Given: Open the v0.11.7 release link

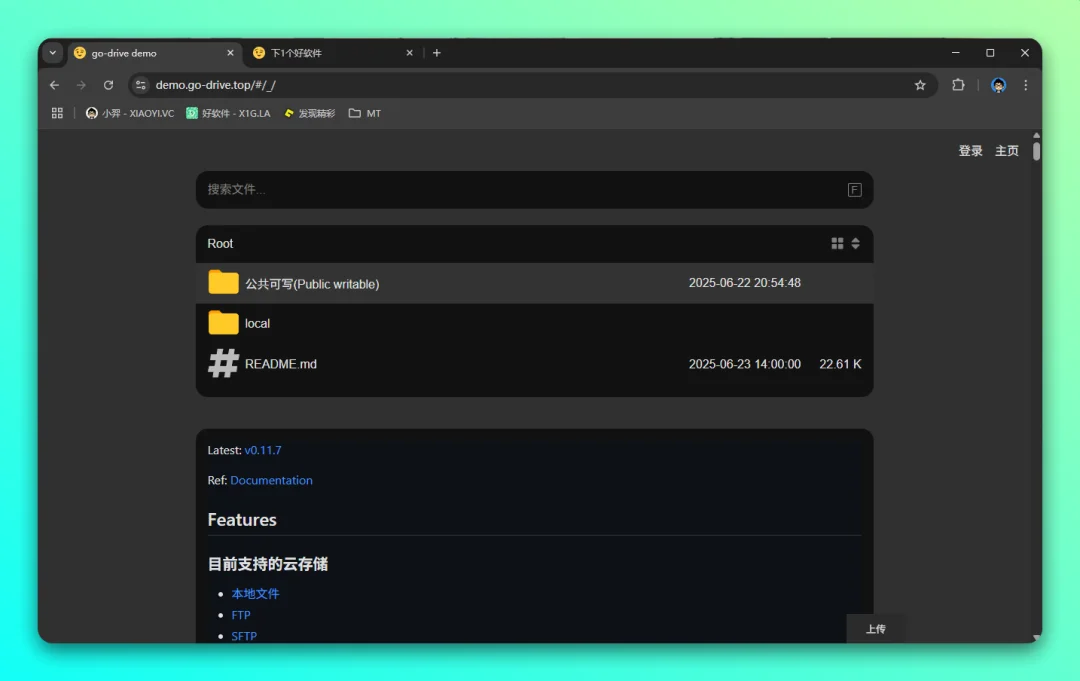Looking at the screenshot, I should tap(263, 450).
